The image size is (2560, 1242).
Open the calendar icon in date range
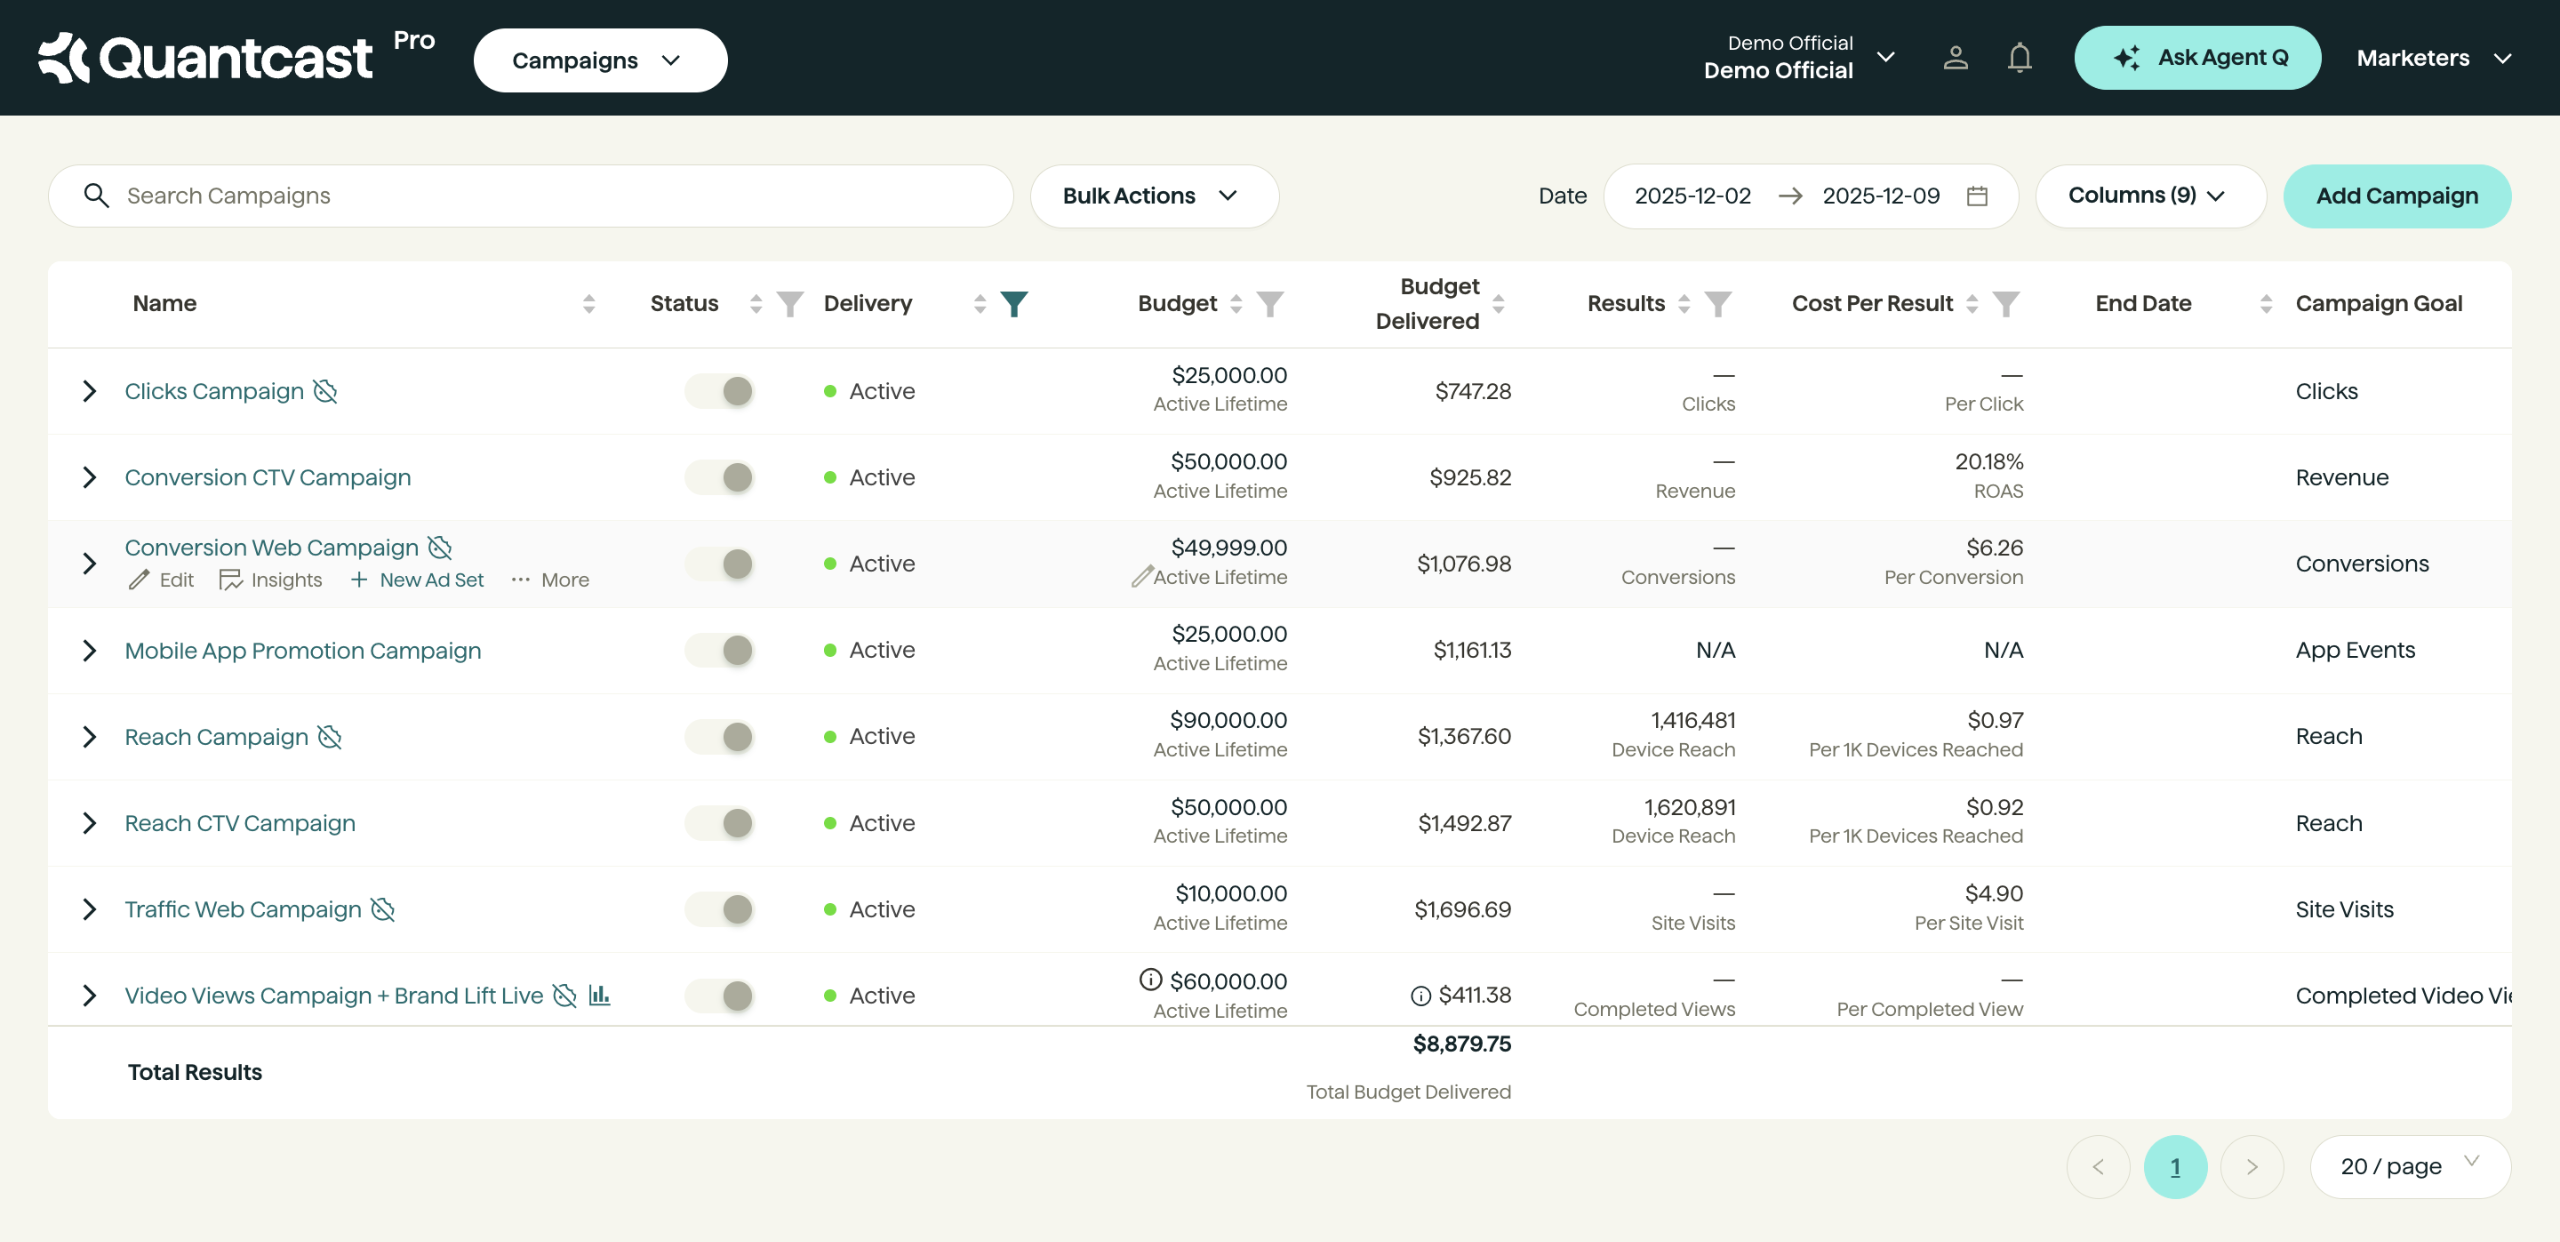[1977, 196]
